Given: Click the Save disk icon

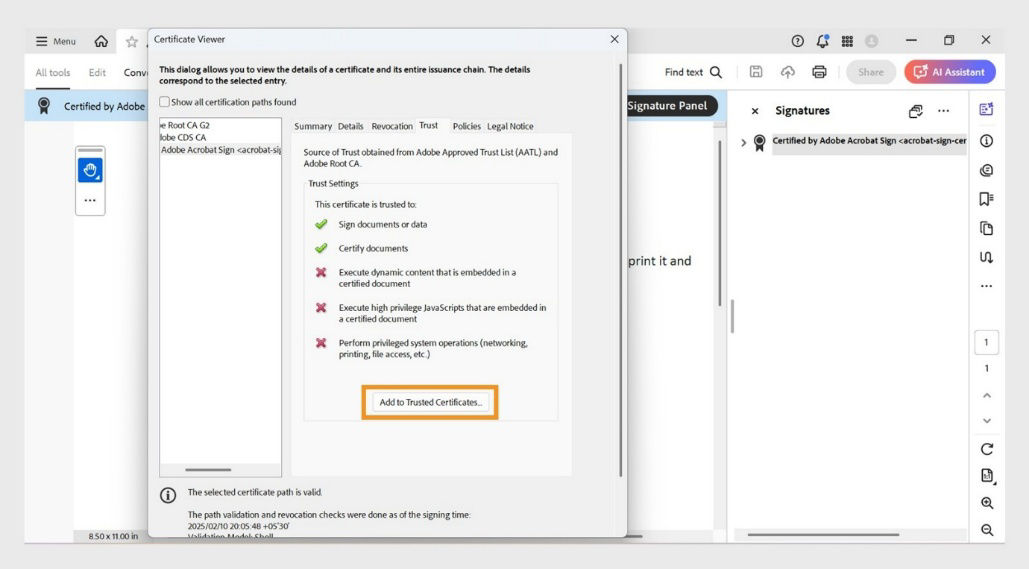Looking at the screenshot, I should [x=756, y=72].
